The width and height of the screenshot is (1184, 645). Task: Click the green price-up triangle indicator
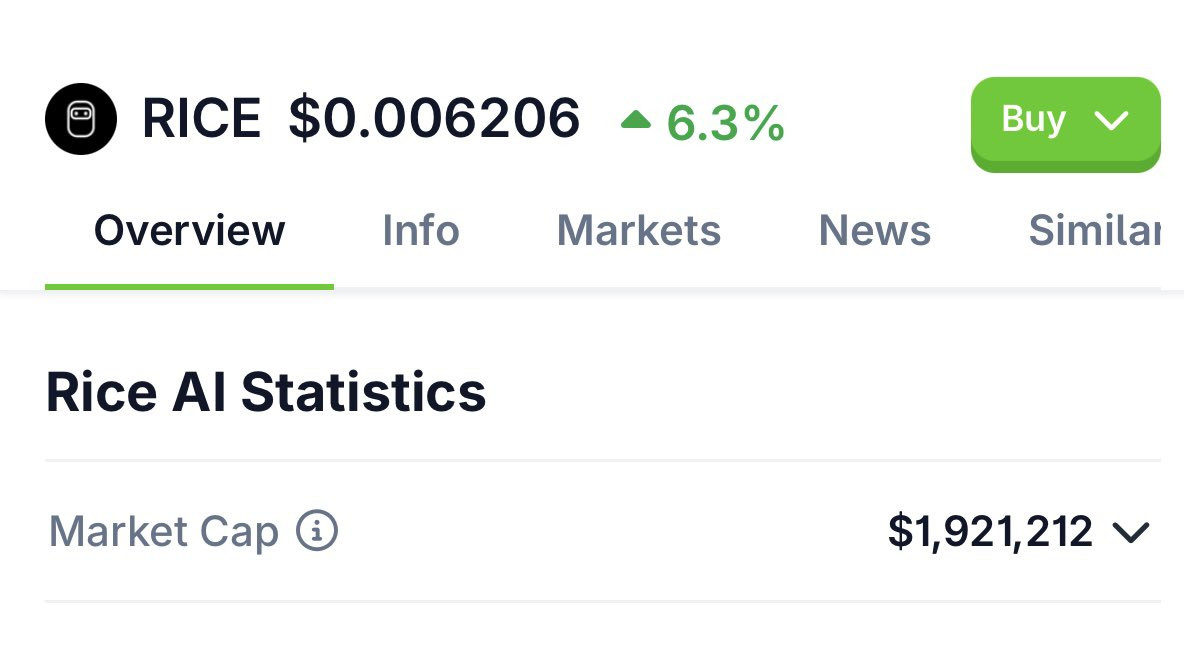pyautogui.click(x=636, y=119)
